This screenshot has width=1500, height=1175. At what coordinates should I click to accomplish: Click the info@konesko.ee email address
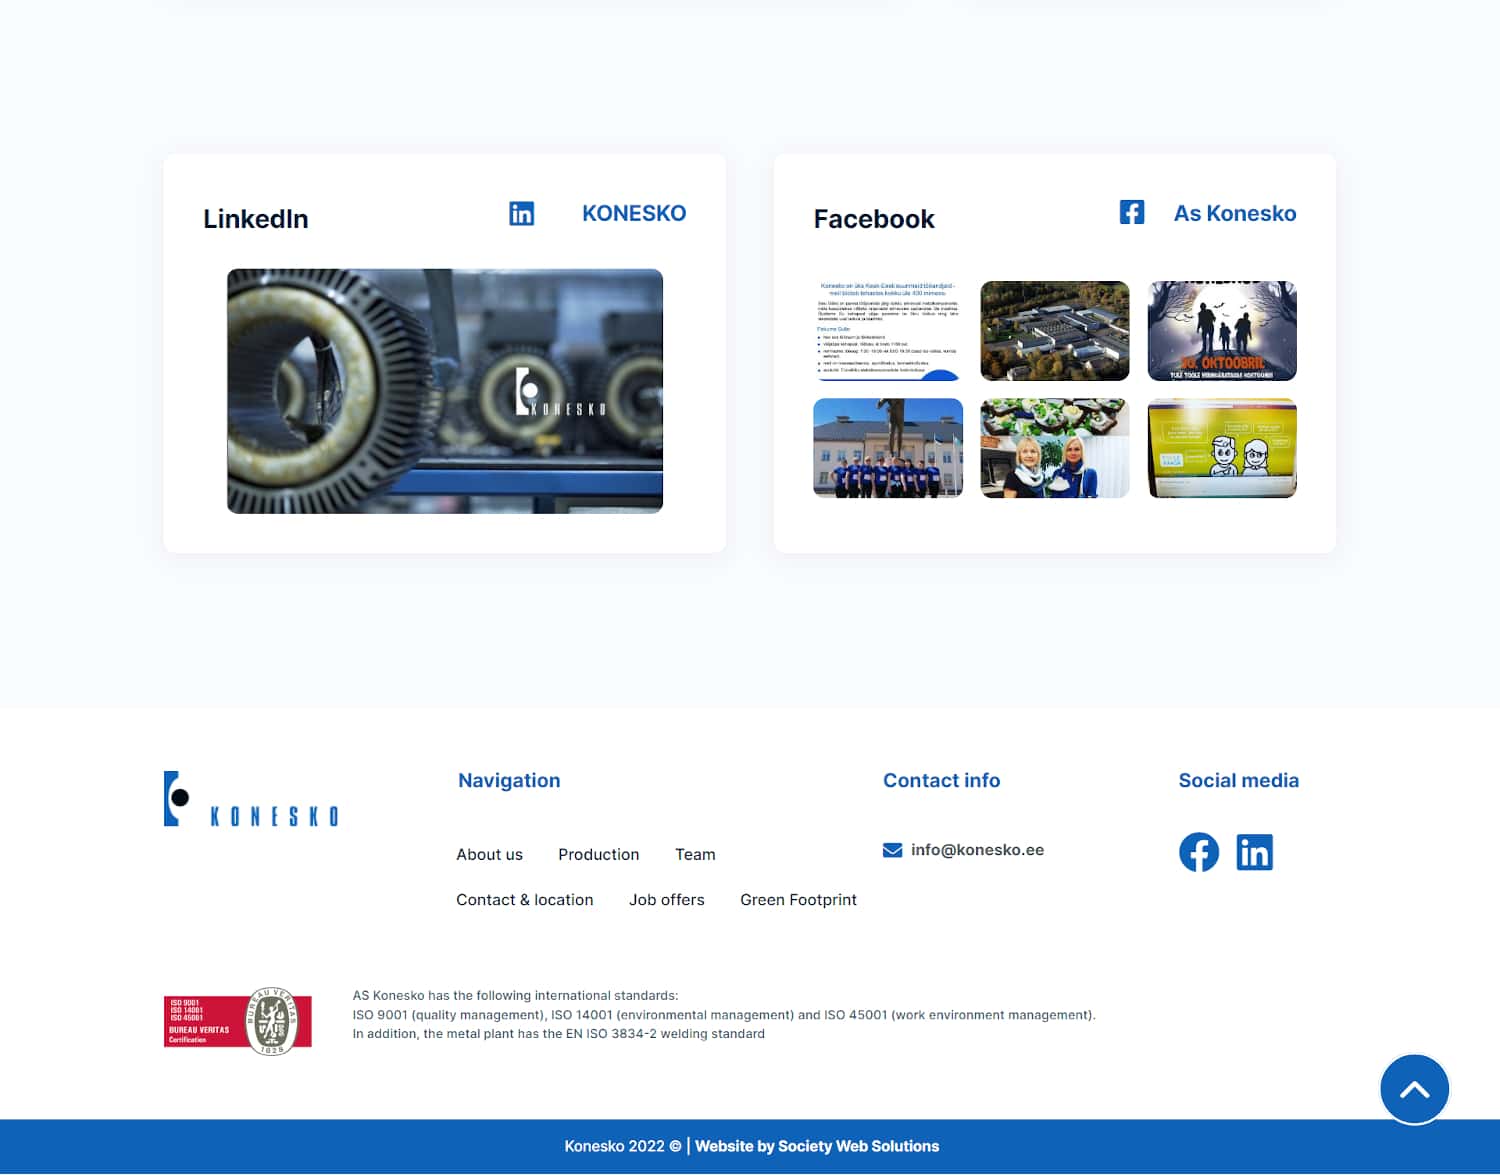point(977,850)
